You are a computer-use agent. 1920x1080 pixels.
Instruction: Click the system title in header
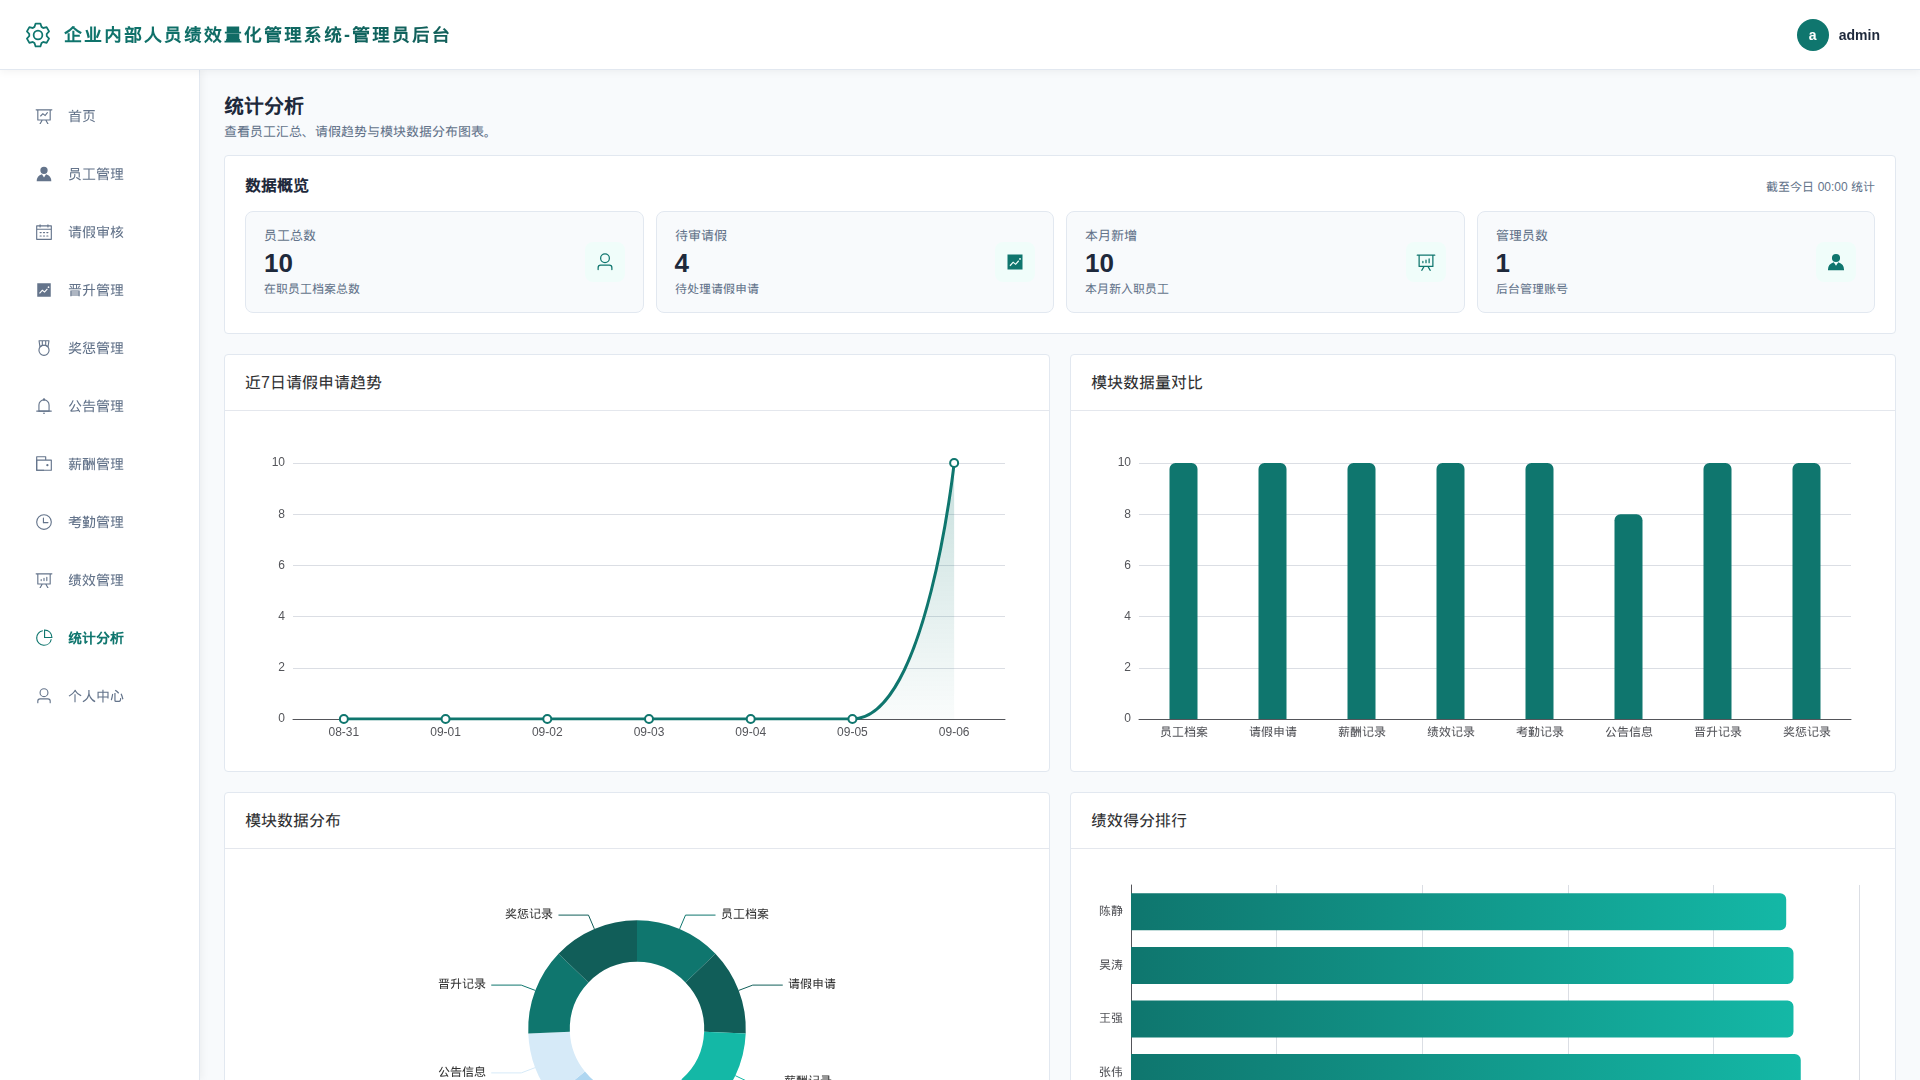click(257, 35)
